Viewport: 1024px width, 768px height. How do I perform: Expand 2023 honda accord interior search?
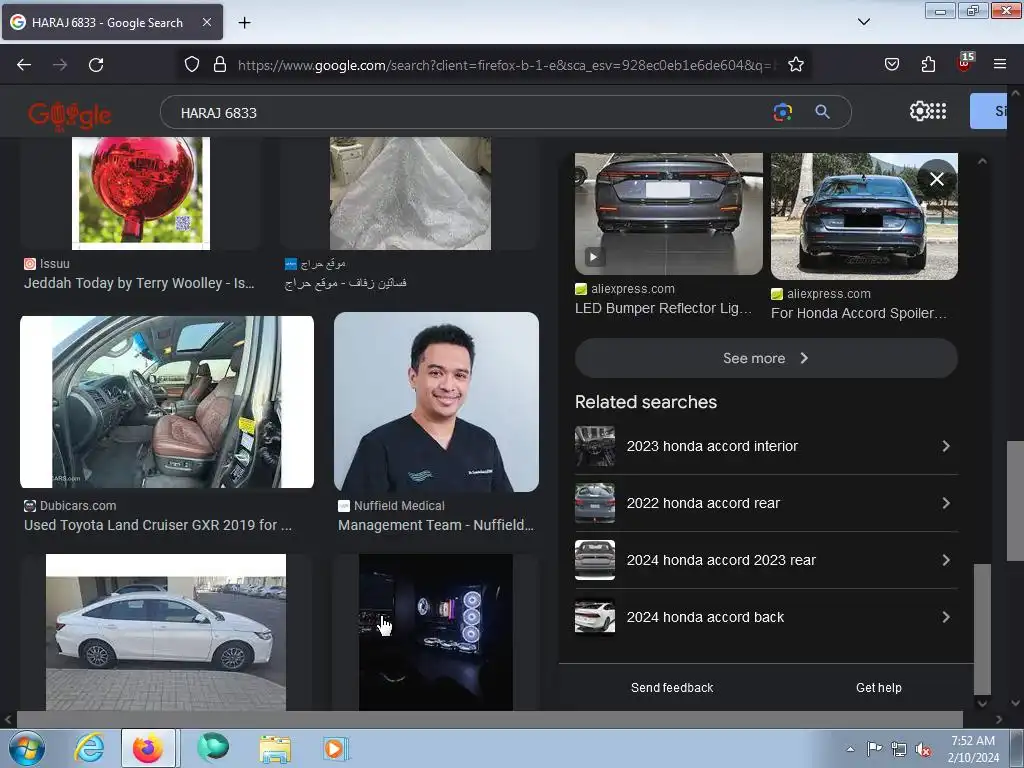pyautogui.click(x=766, y=446)
